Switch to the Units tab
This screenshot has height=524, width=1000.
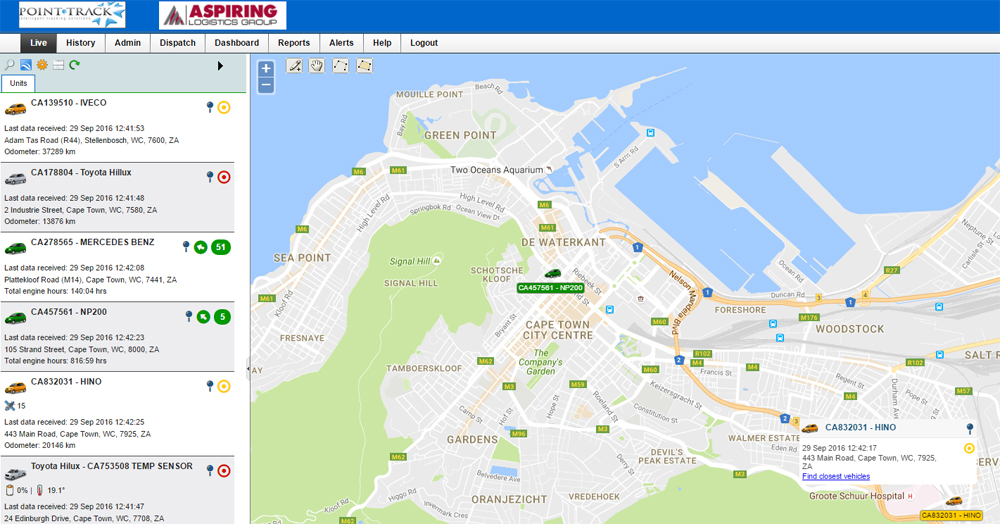pyautogui.click(x=18, y=84)
